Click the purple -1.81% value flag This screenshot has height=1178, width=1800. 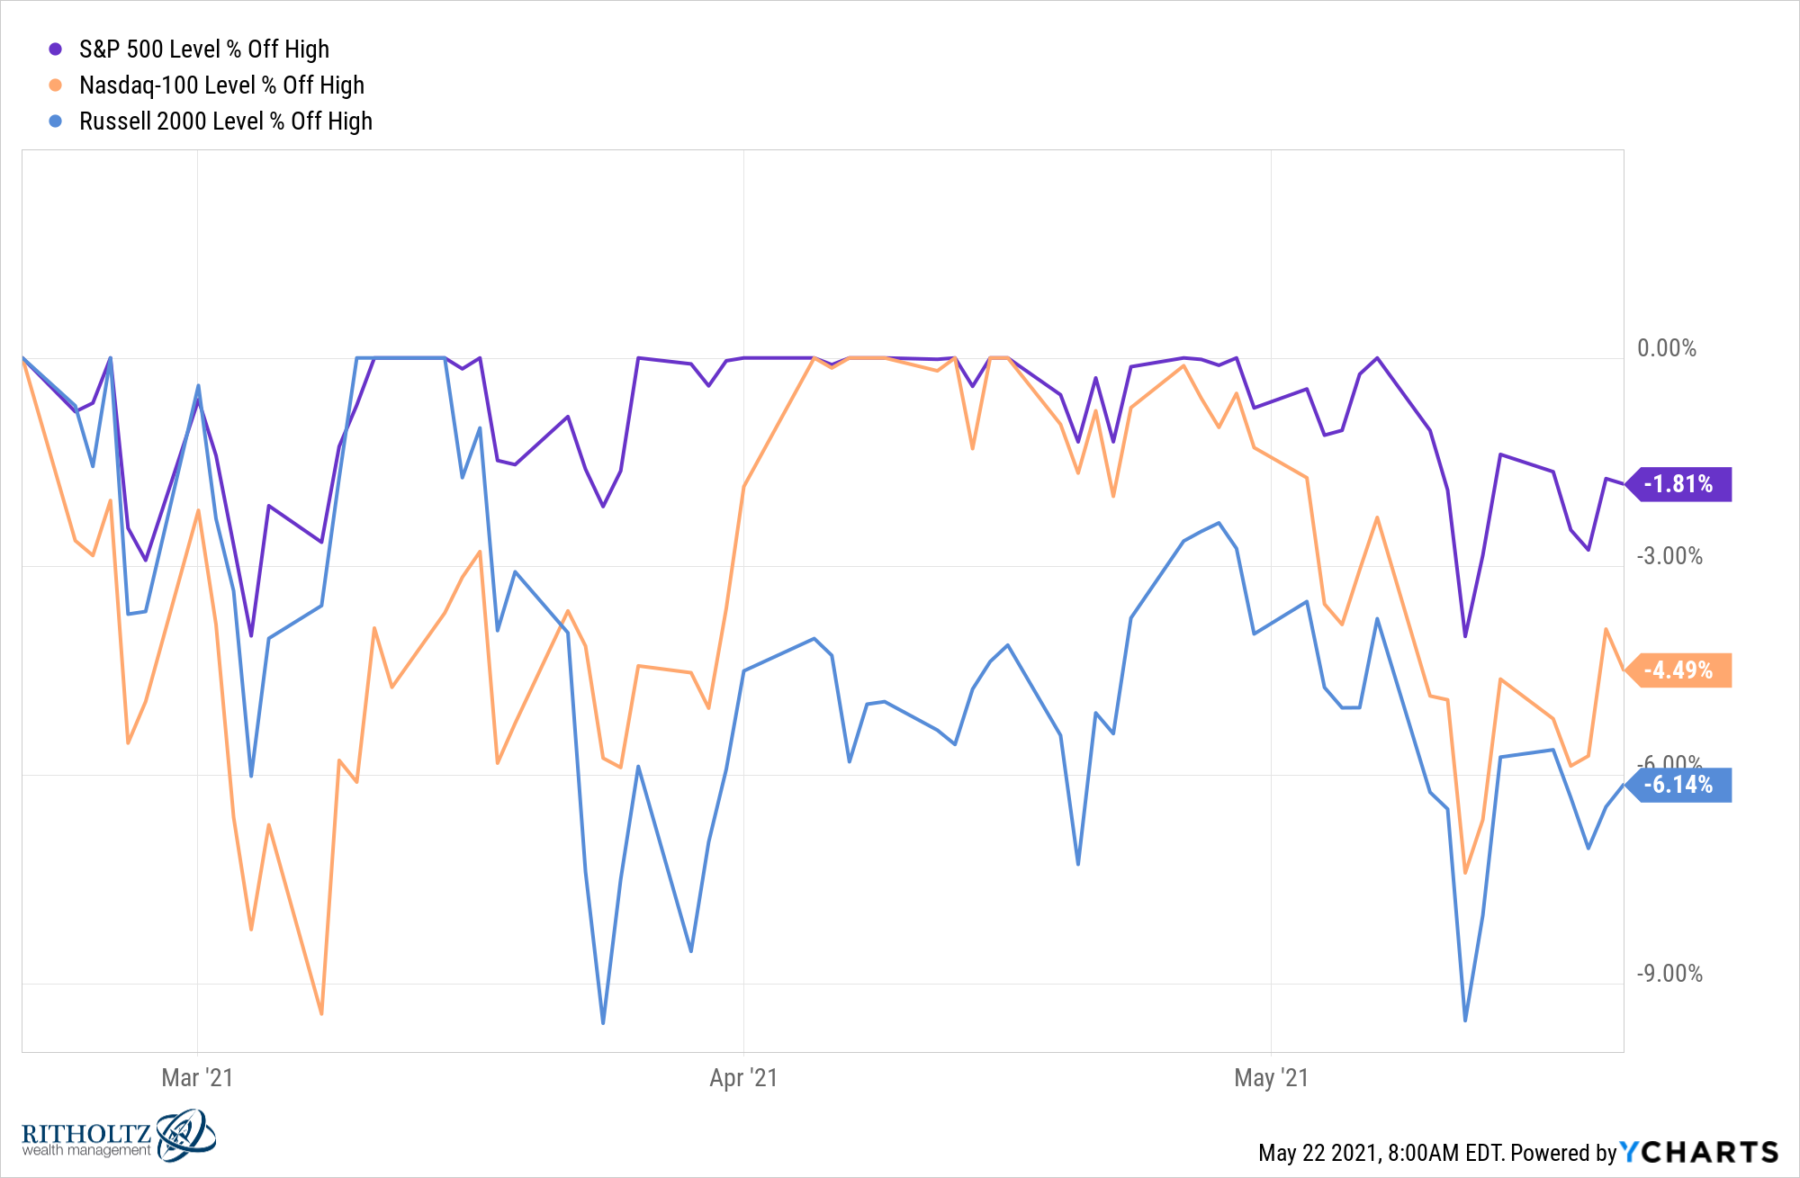coord(1680,484)
